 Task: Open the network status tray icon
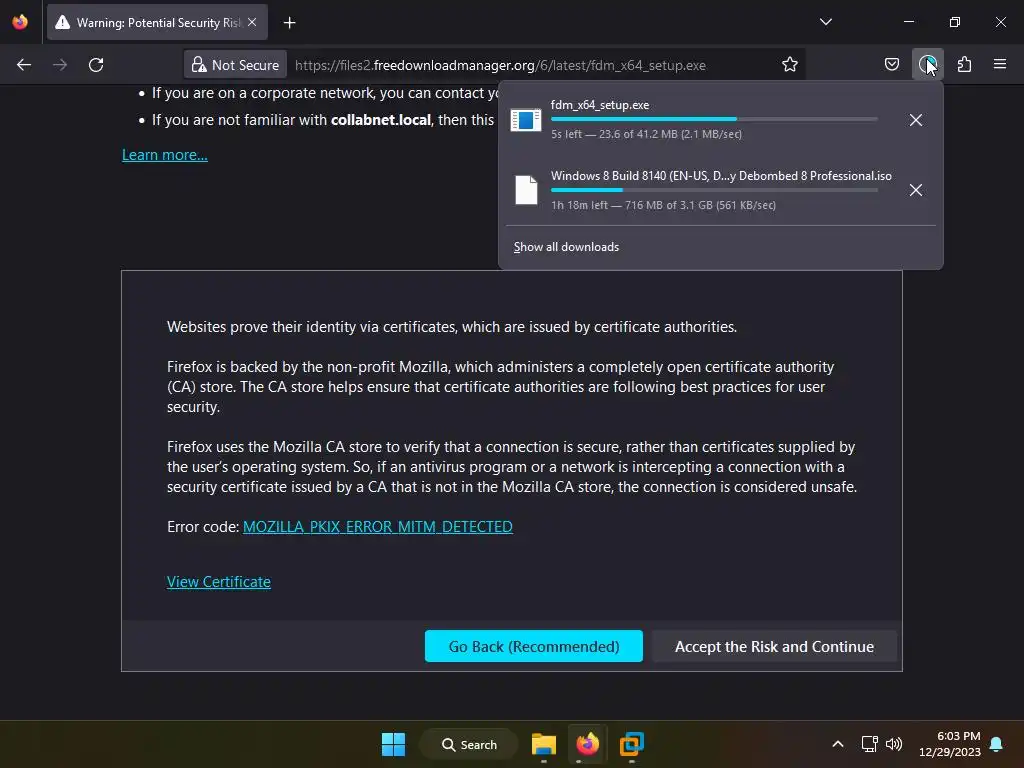(869, 744)
